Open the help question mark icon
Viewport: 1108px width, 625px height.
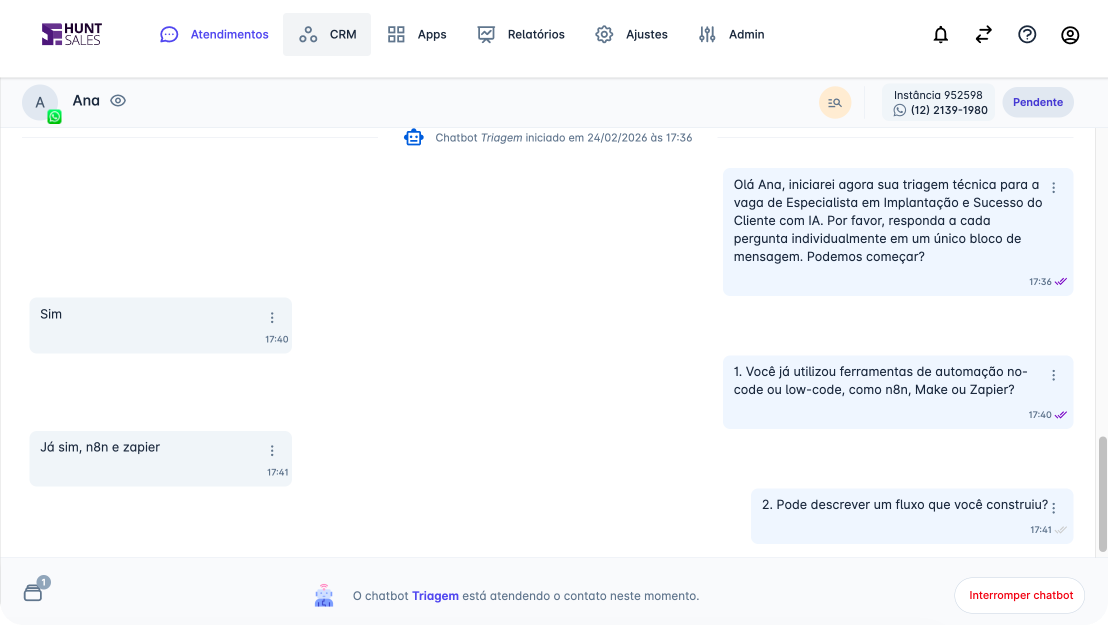[1027, 34]
